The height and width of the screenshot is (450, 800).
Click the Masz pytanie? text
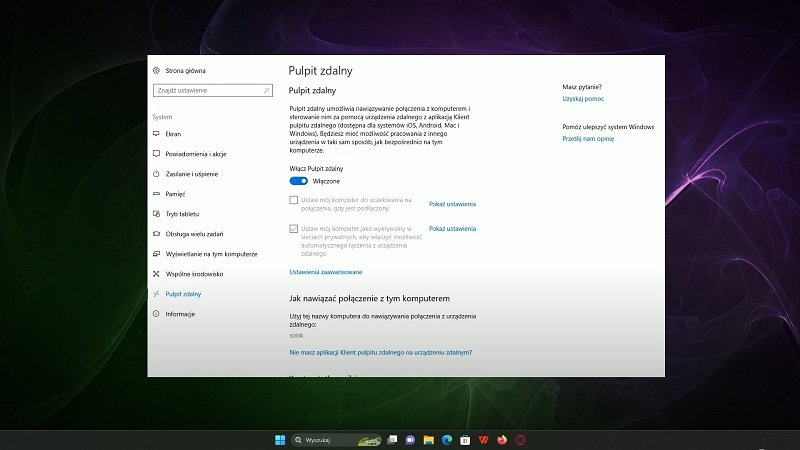coord(582,87)
